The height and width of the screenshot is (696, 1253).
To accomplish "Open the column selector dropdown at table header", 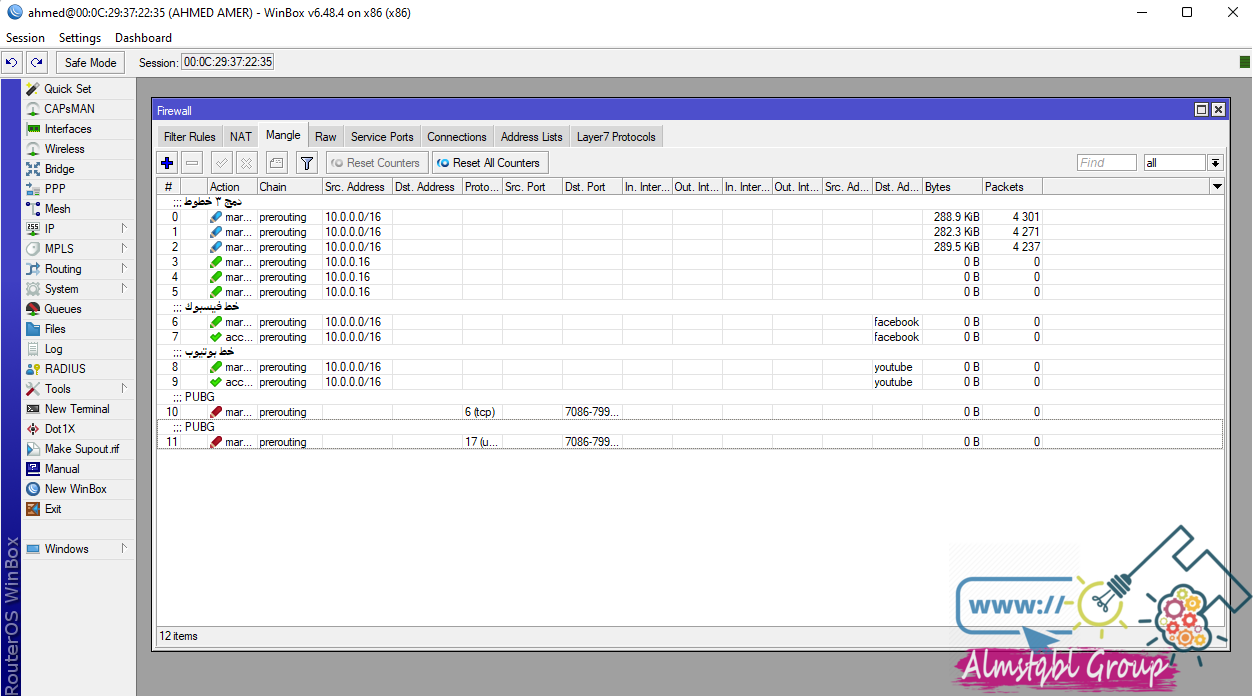I will coord(1217,187).
